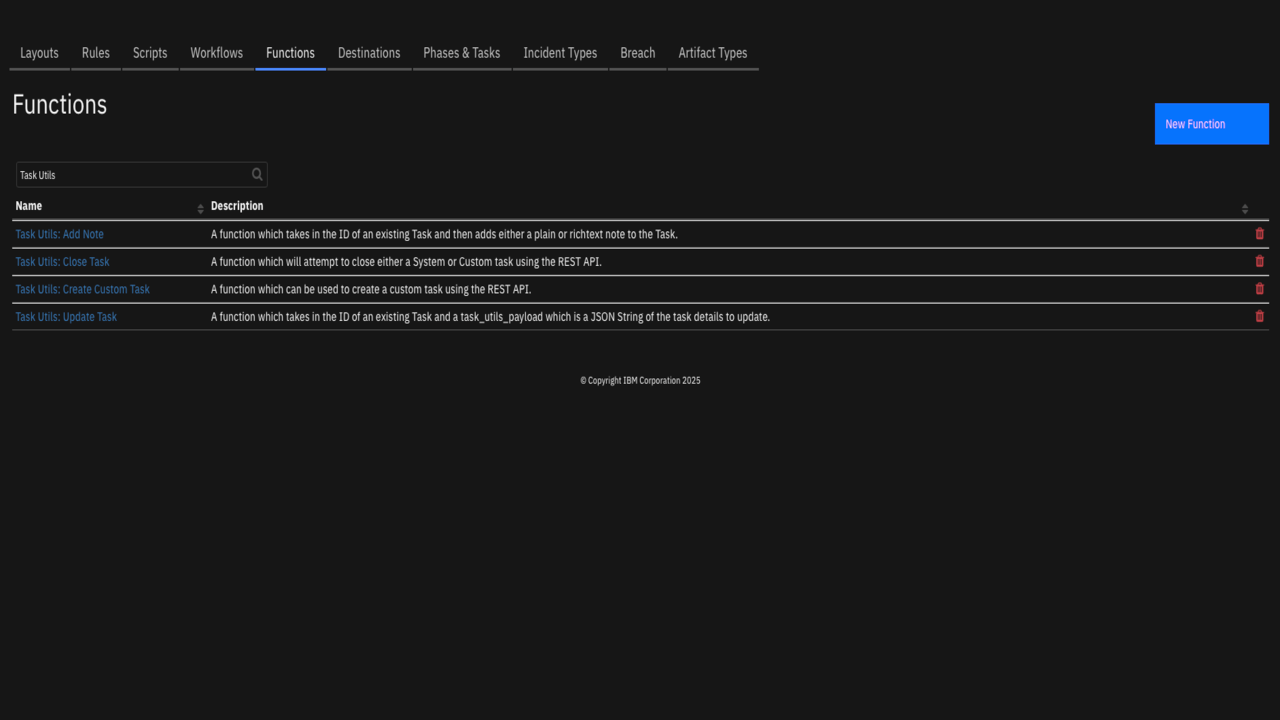Open the Destinations tab
Viewport: 1280px width, 720px height.
coord(369,53)
